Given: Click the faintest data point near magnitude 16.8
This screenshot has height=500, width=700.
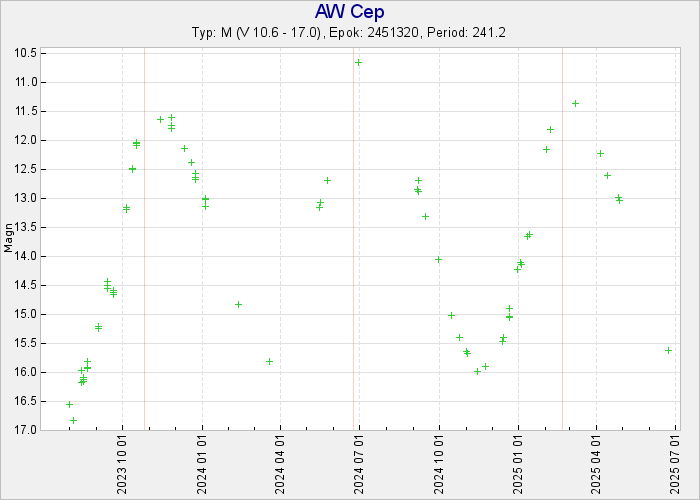Looking at the screenshot, I should click(73, 420).
